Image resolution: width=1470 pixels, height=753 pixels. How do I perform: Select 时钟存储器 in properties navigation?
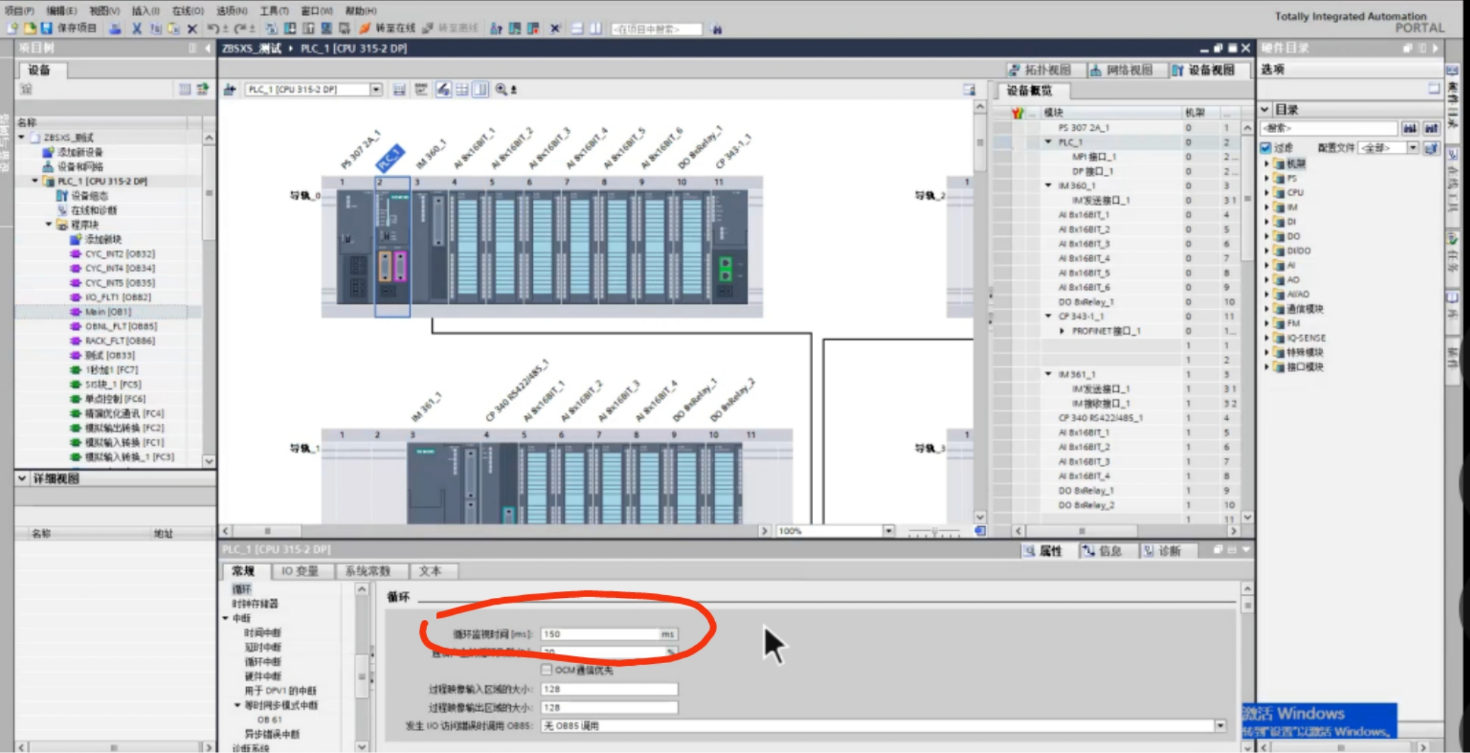click(255, 604)
